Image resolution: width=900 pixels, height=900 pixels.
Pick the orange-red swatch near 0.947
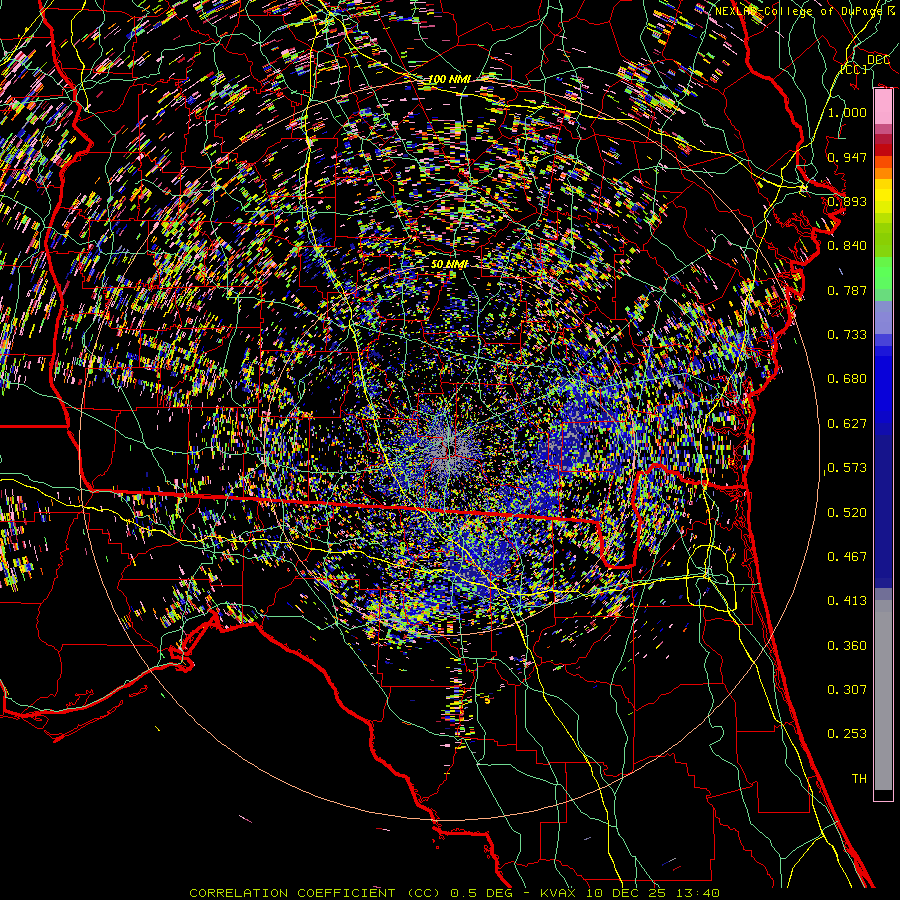[x=883, y=162]
